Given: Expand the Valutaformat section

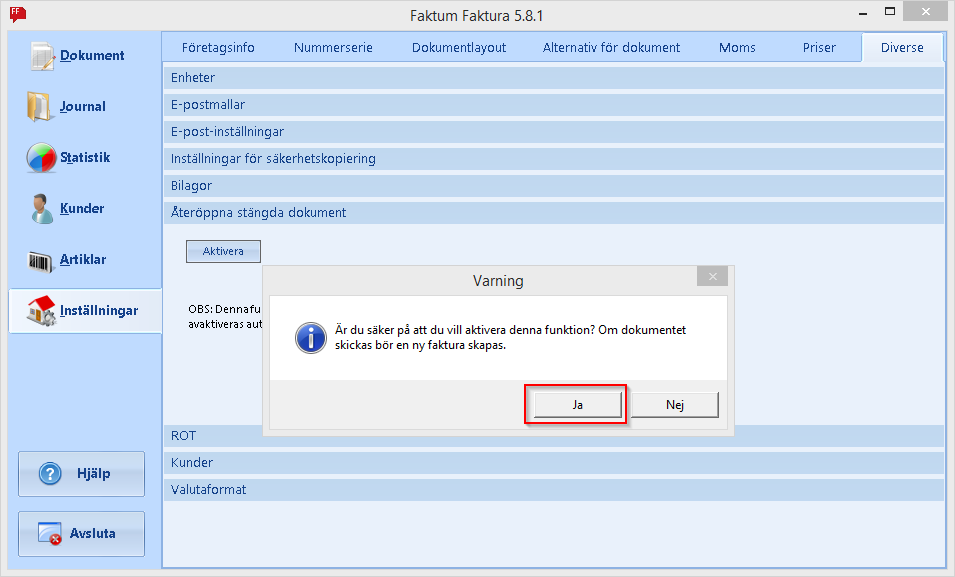Looking at the screenshot, I should coord(554,490).
